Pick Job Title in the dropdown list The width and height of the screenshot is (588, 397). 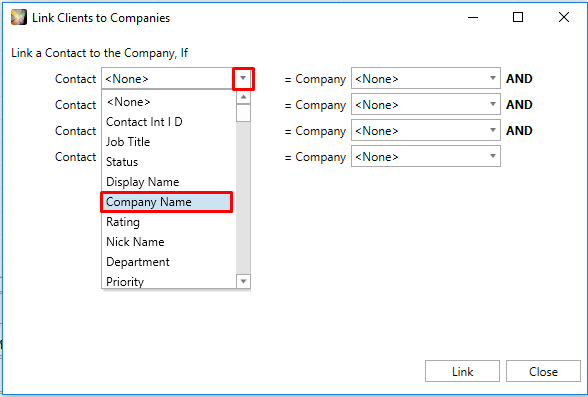[169, 142]
